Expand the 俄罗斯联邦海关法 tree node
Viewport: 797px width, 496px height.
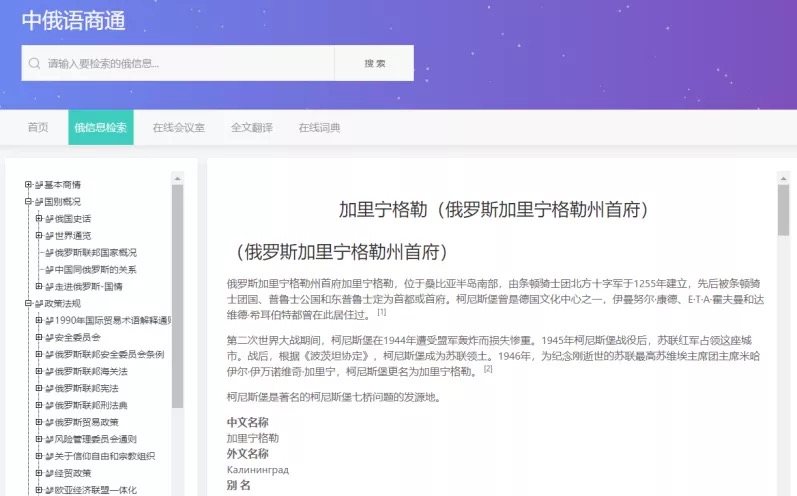coord(38,372)
